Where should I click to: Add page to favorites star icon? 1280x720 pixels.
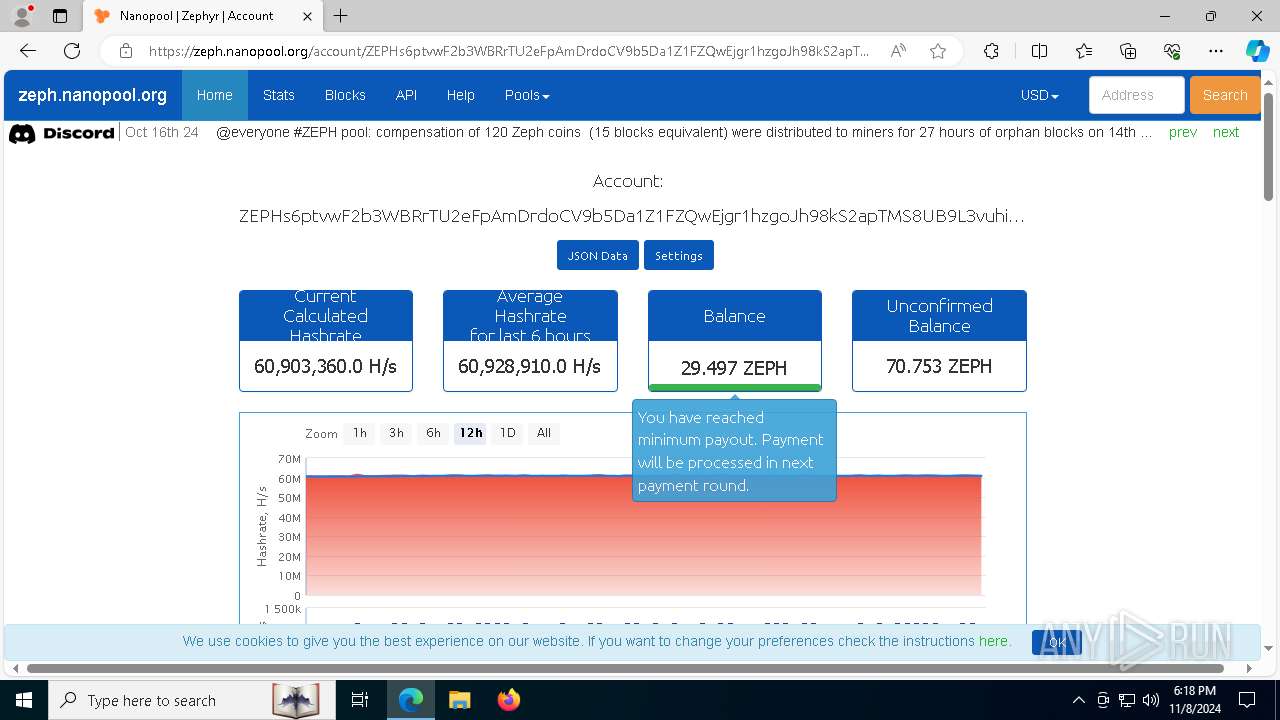[938, 51]
